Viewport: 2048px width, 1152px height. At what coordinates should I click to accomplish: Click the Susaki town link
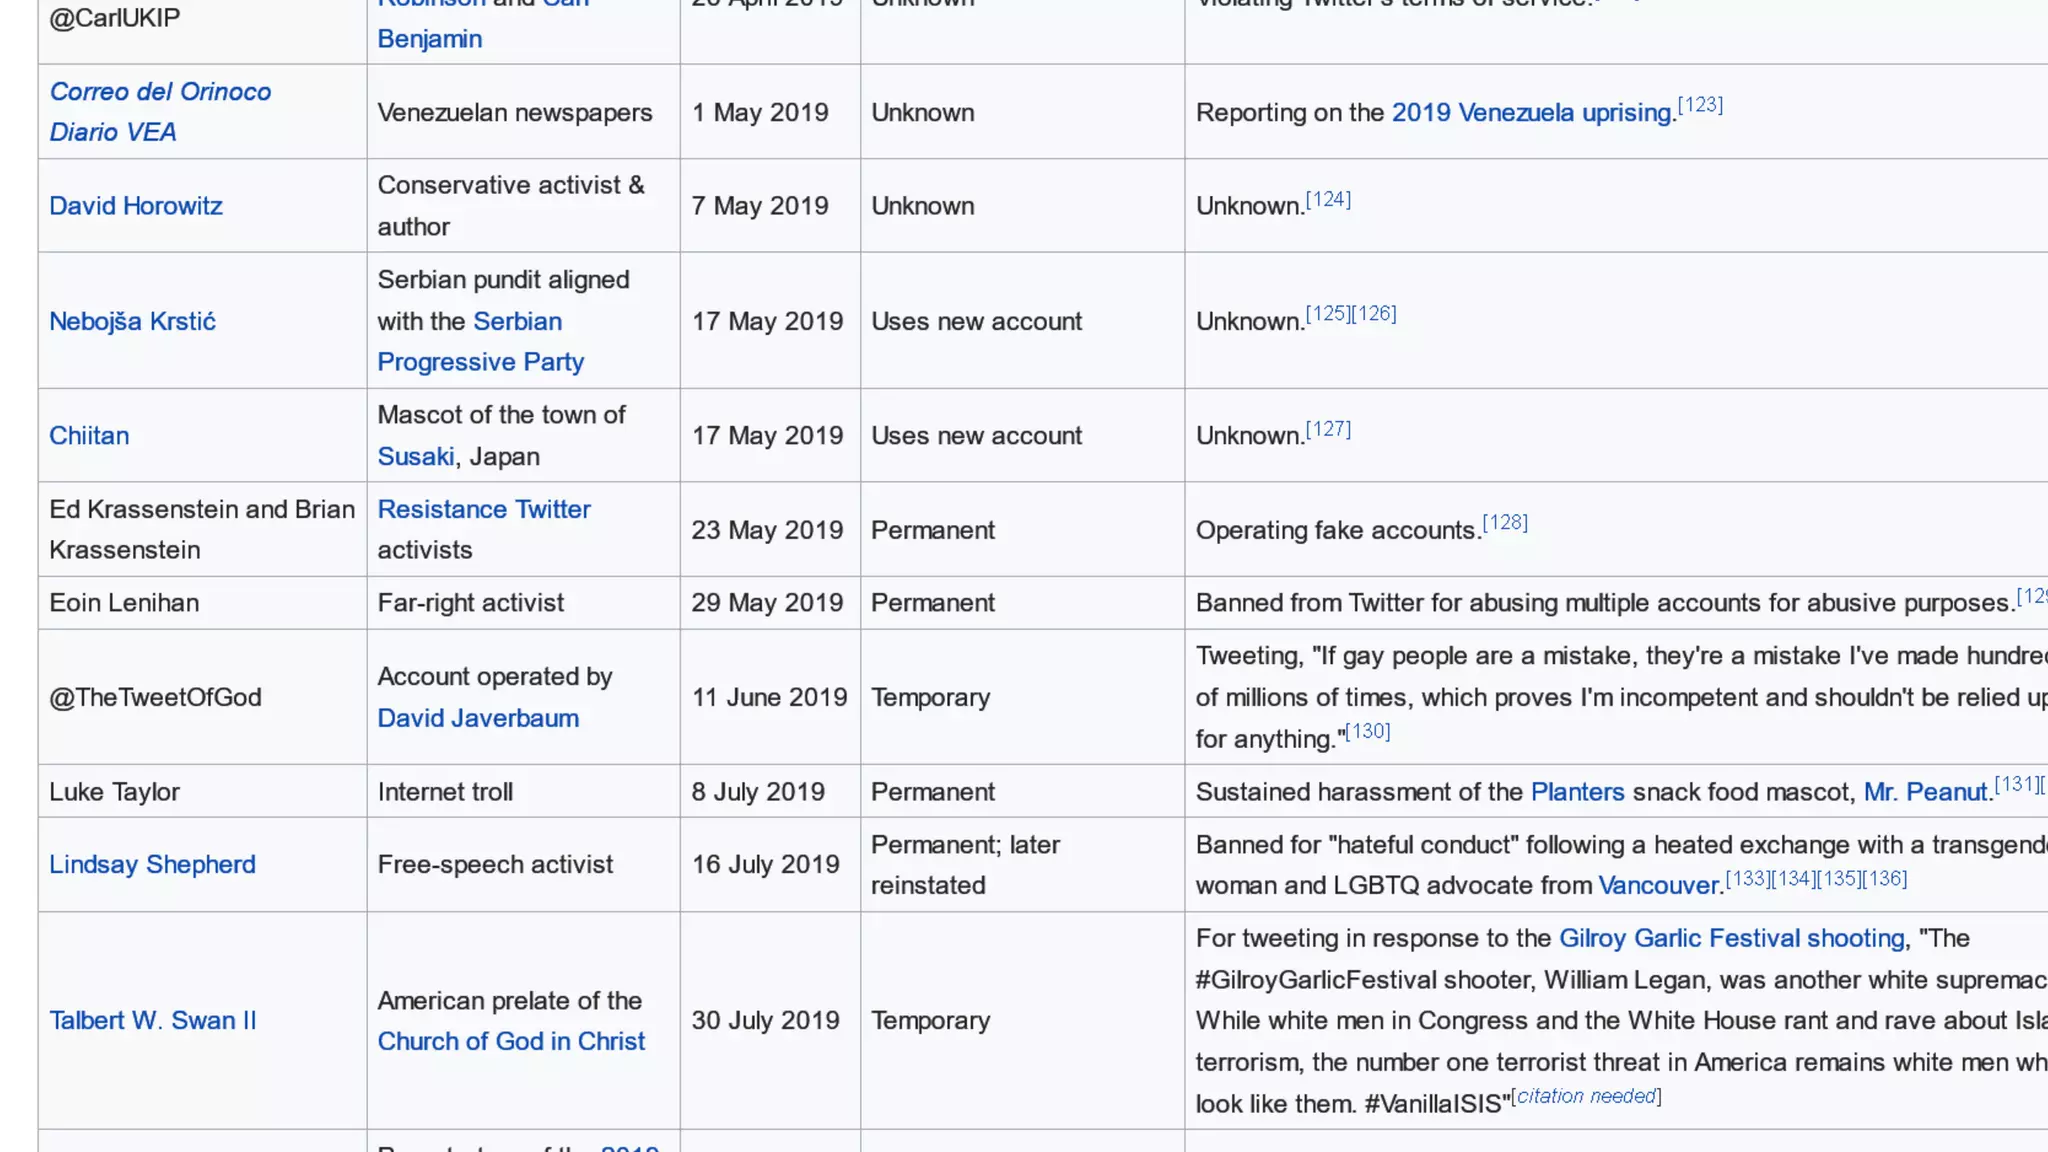click(x=415, y=457)
